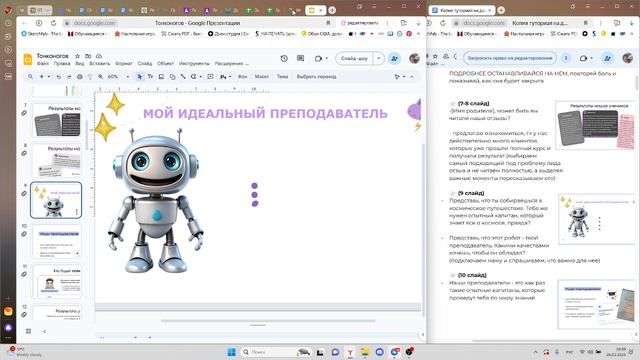Open the Инструменты menu in Slides
Screen dimensions: 640x360
(194, 64)
